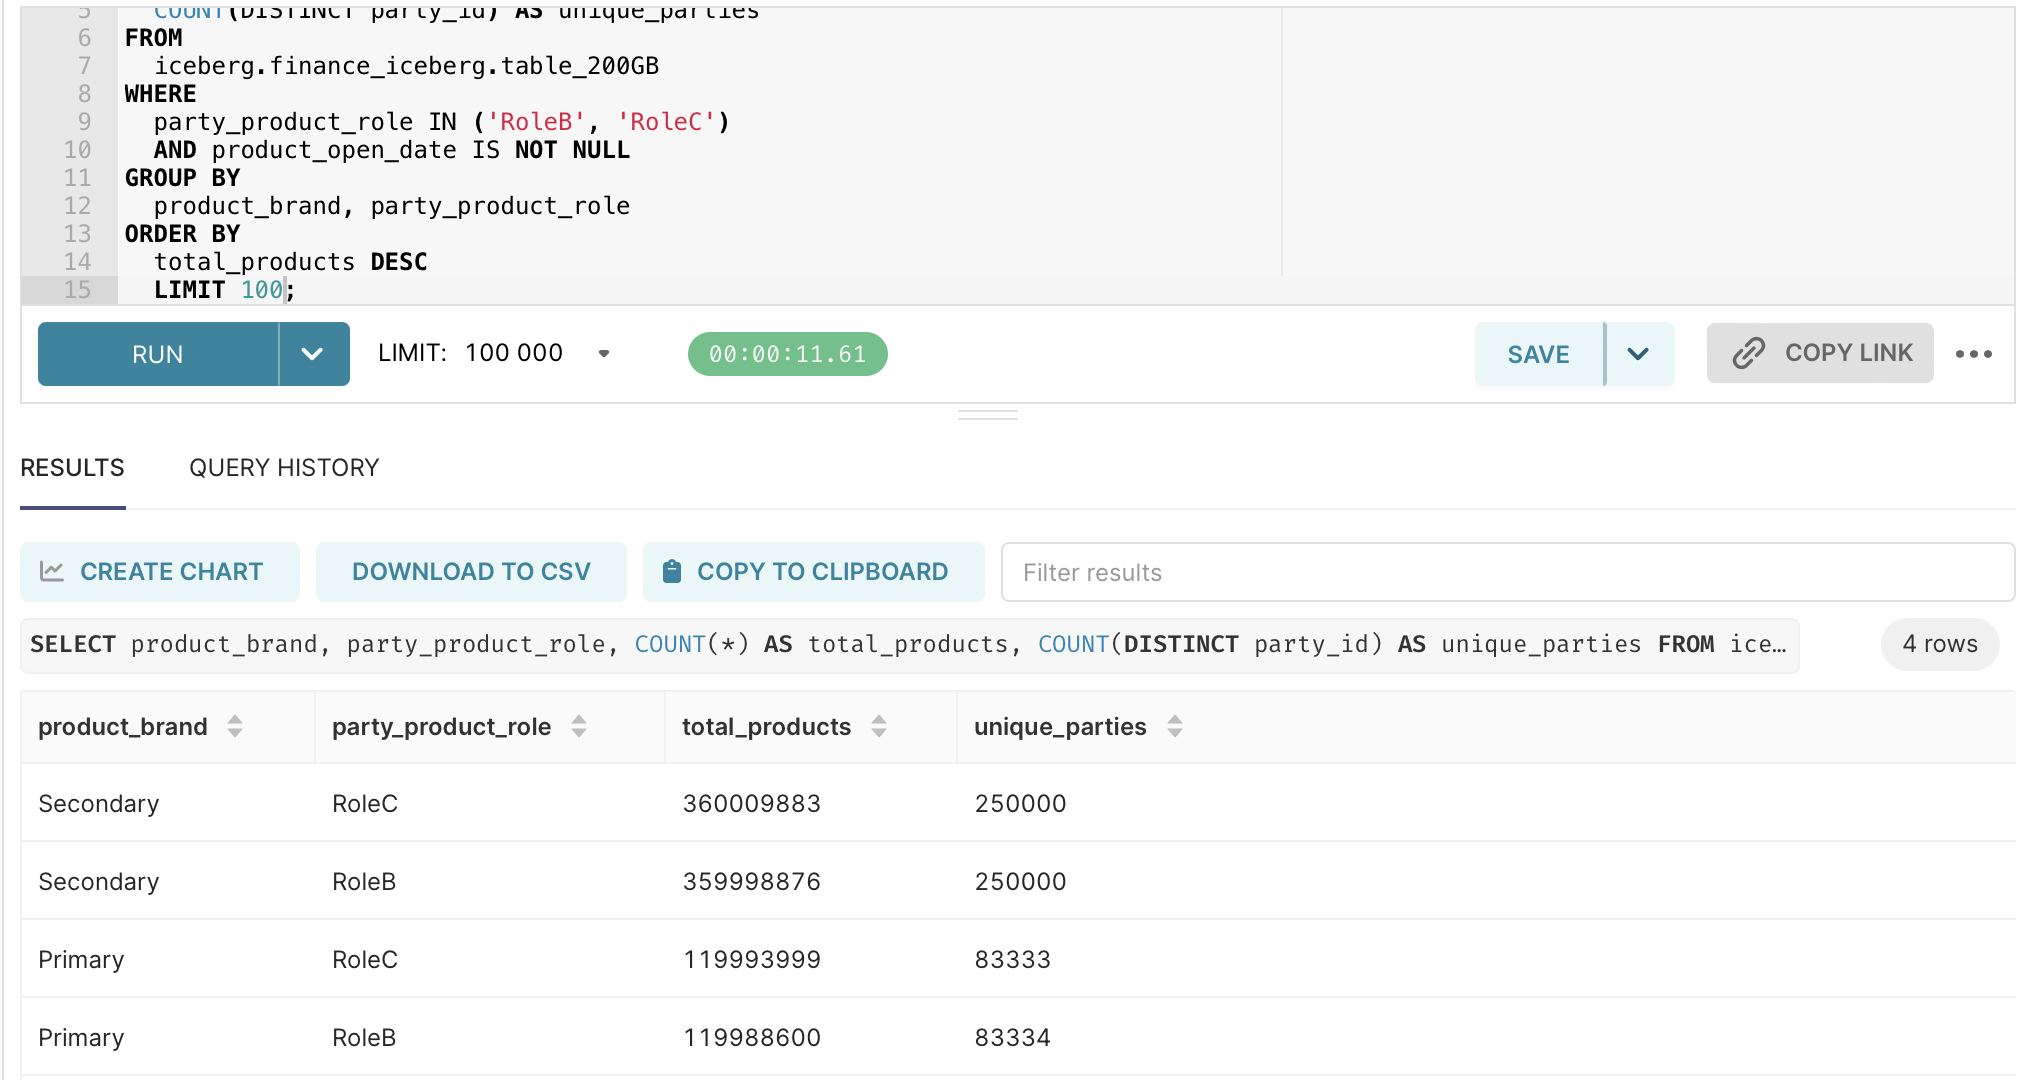Download results to CSV
This screenshot has width=2024, height=1080.
(x=471, y=572)
